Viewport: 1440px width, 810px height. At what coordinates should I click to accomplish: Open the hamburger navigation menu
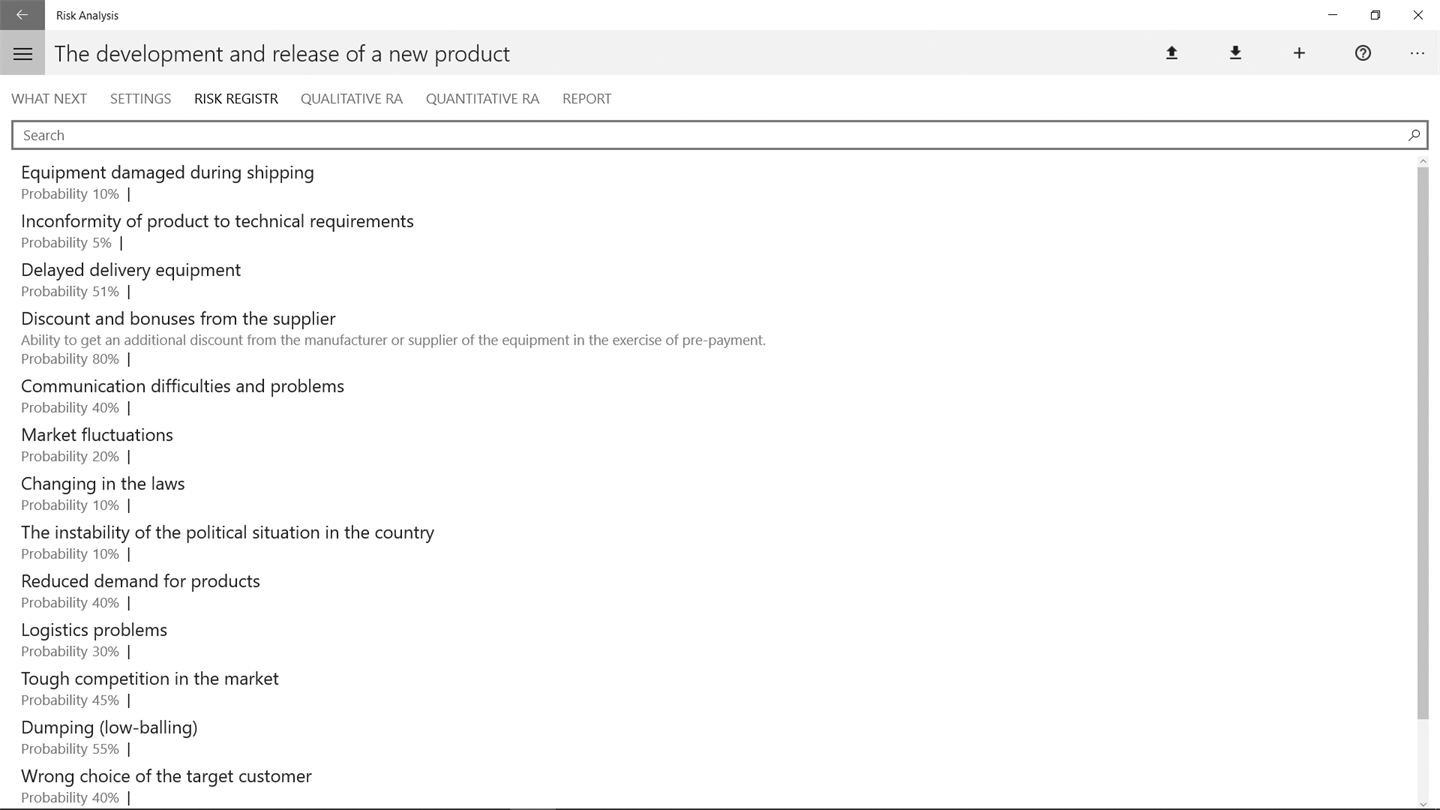tap(22, 54)
